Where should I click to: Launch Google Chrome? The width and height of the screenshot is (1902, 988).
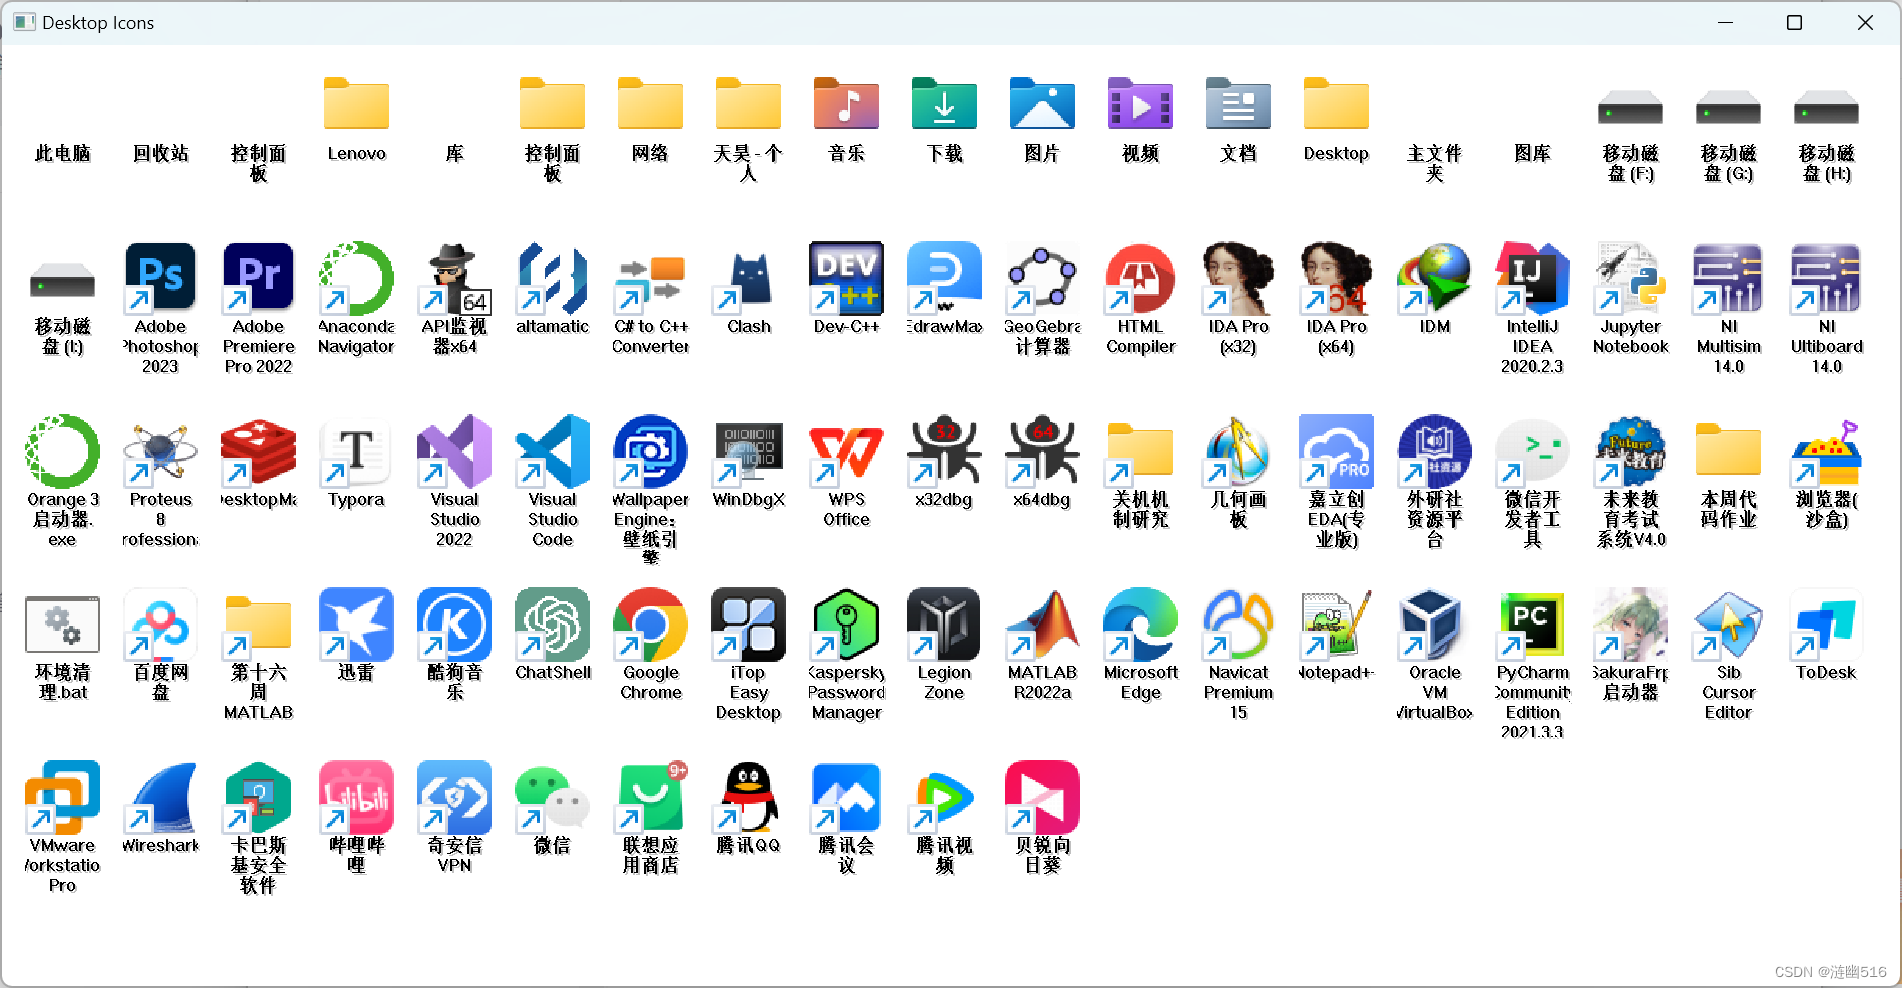point(650,624)
